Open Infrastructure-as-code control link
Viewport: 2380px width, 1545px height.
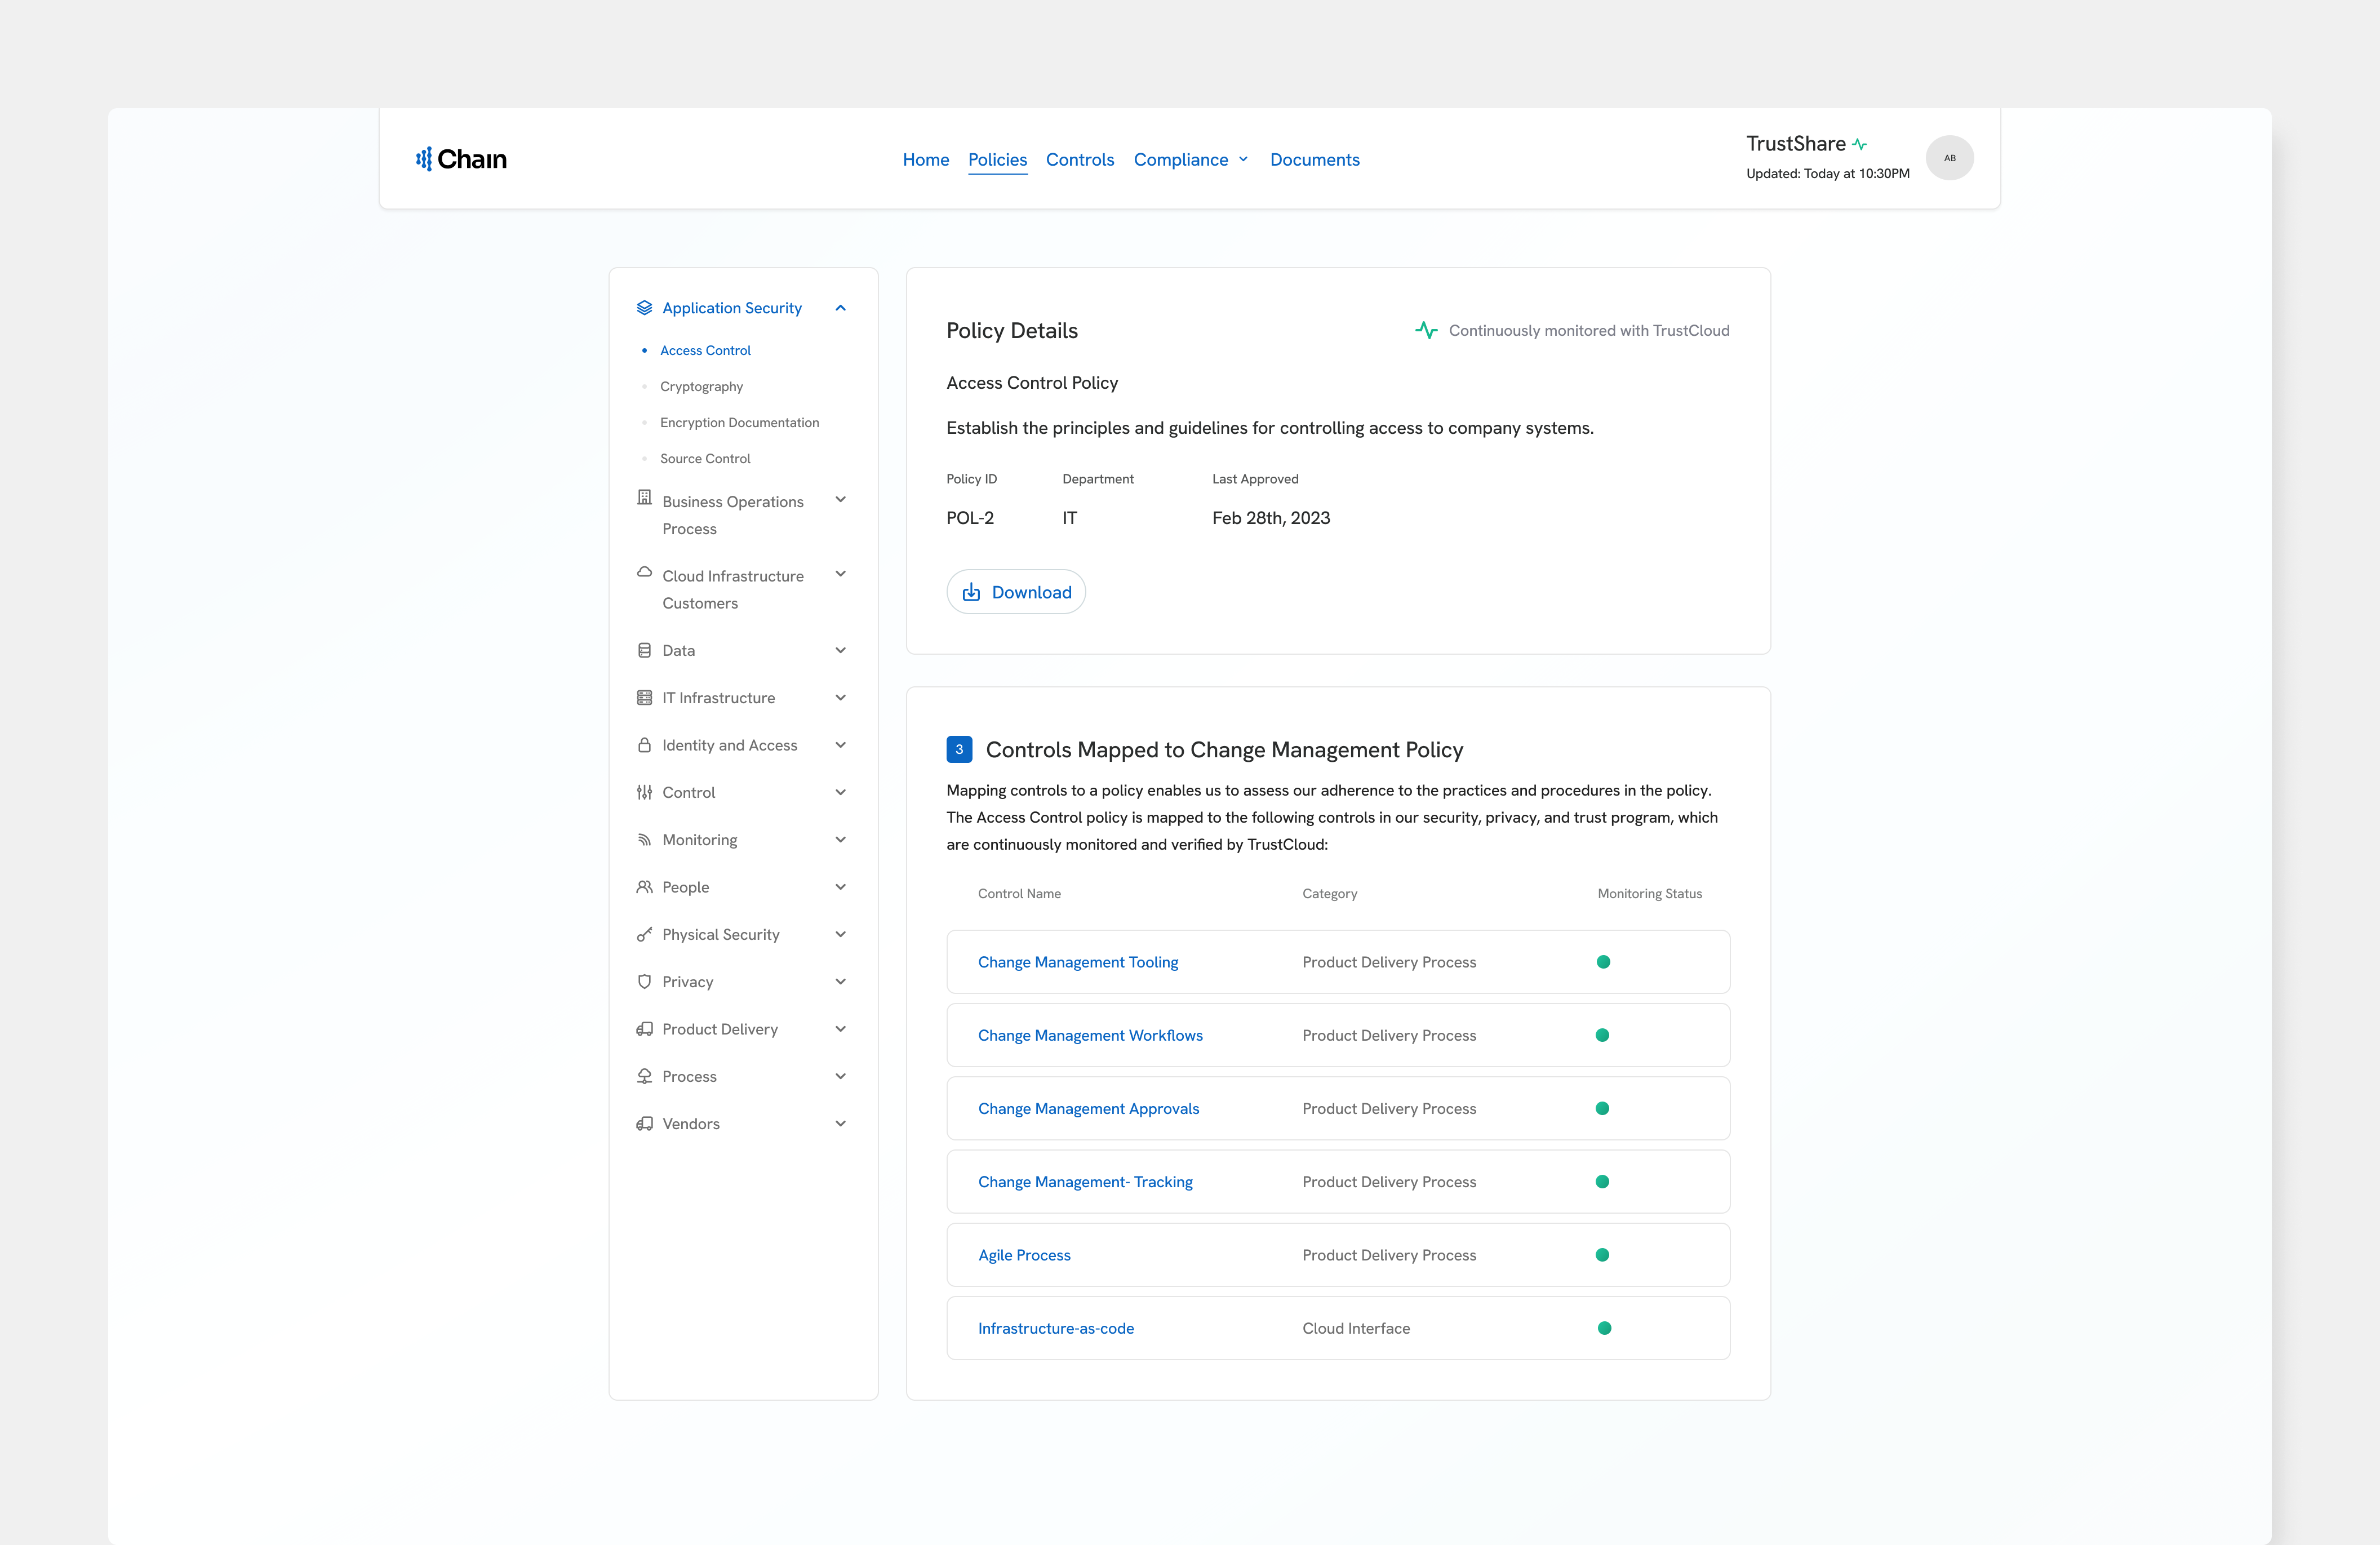pyautogui.click(x=1056, y=1328)
